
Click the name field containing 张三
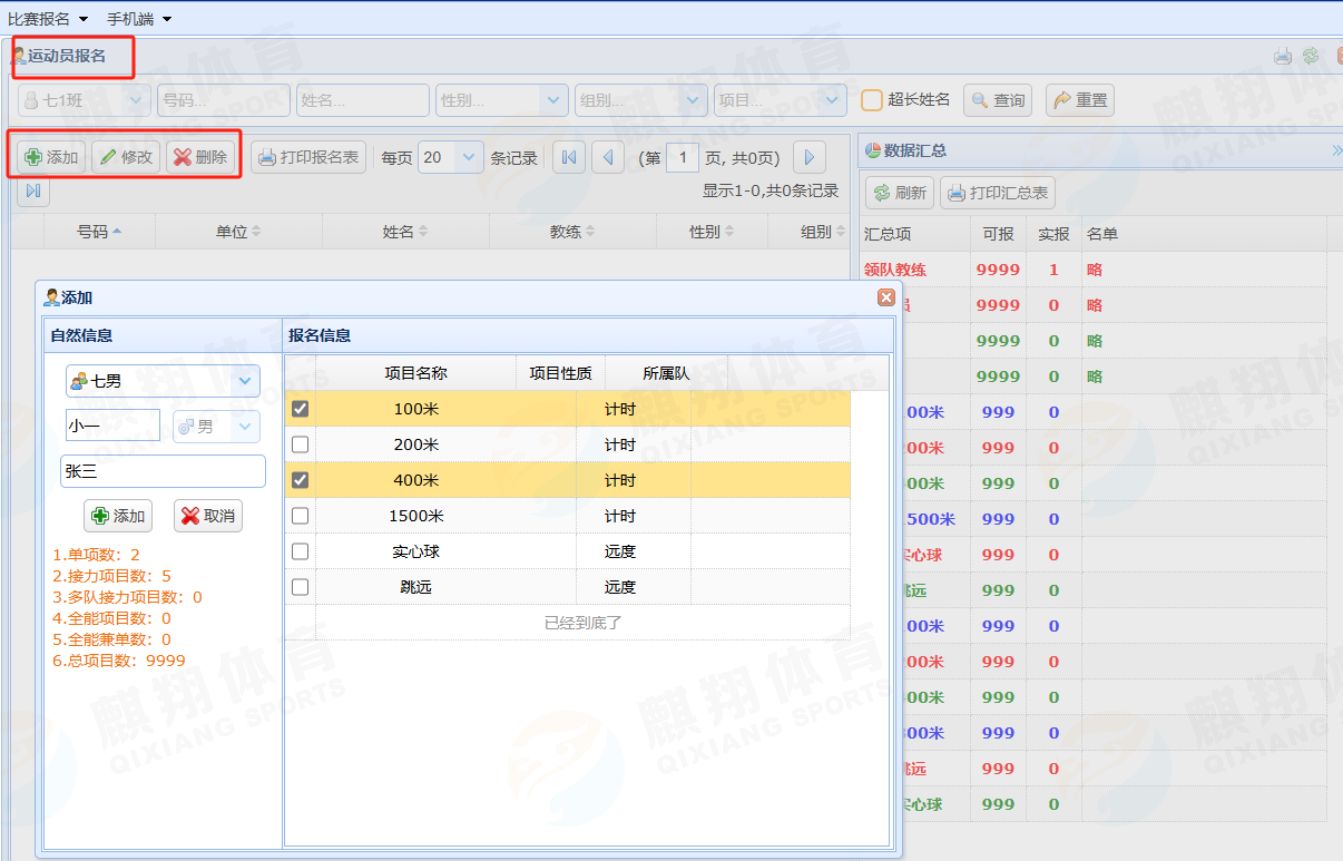pyautogui.click(x=163, y=472)
